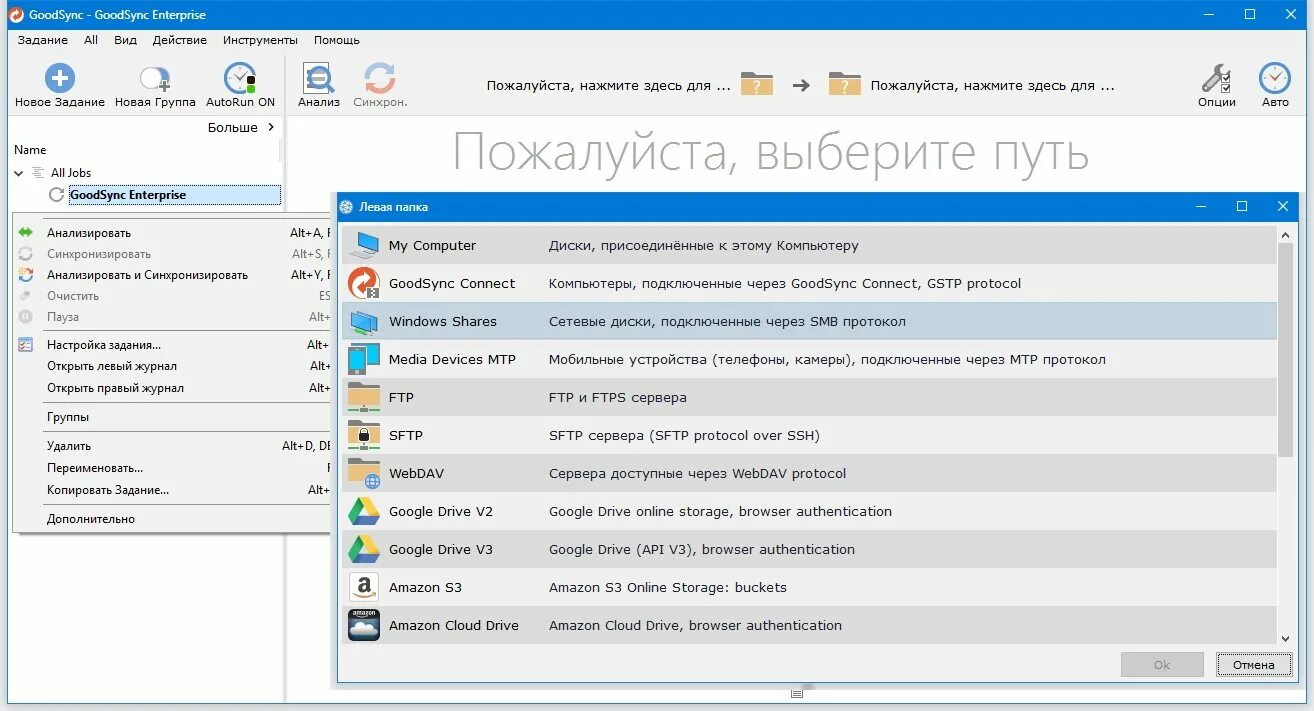The width and height of the screenshot is (1314, 711).
Task: Click 'Google Drive (API V3), browser authentication' text
Action: (x=701, y=550)
